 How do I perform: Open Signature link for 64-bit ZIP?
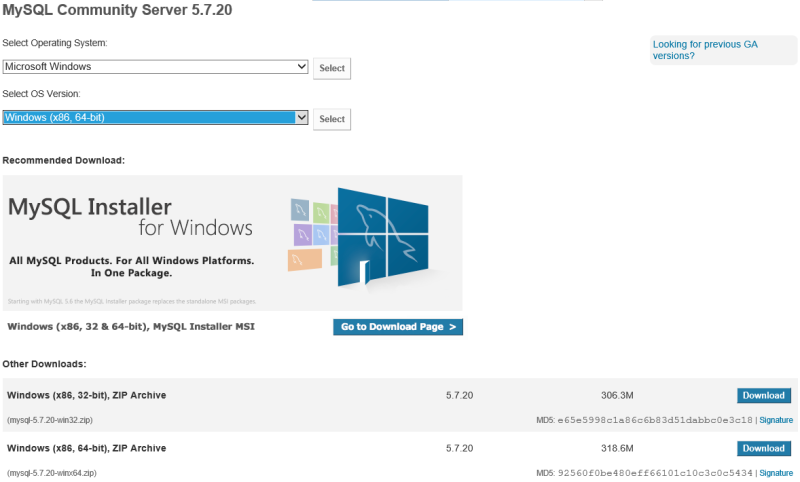click(776, 473)
